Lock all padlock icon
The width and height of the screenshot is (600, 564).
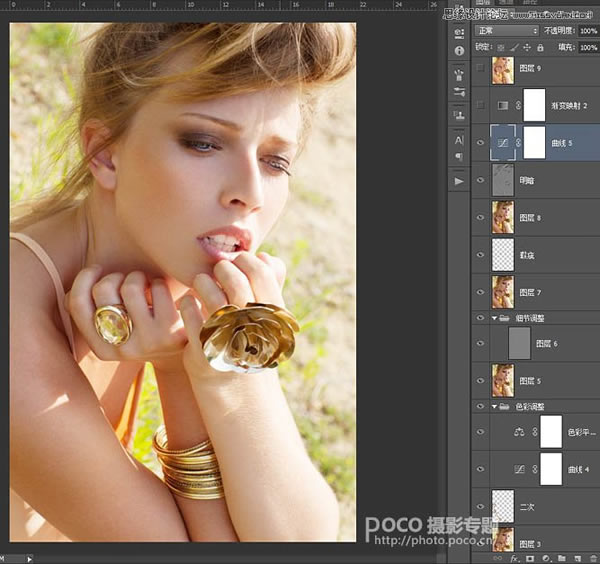tap(540, 48)
